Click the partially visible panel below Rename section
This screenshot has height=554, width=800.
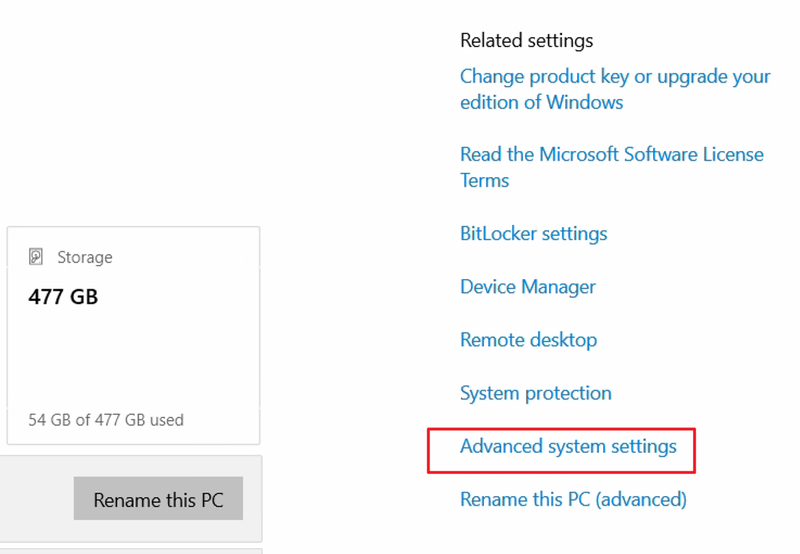(x=131, y=551)
